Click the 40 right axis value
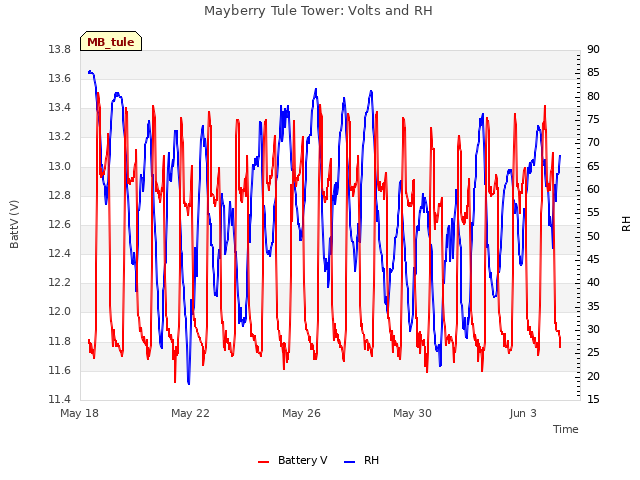 (593, 282)
